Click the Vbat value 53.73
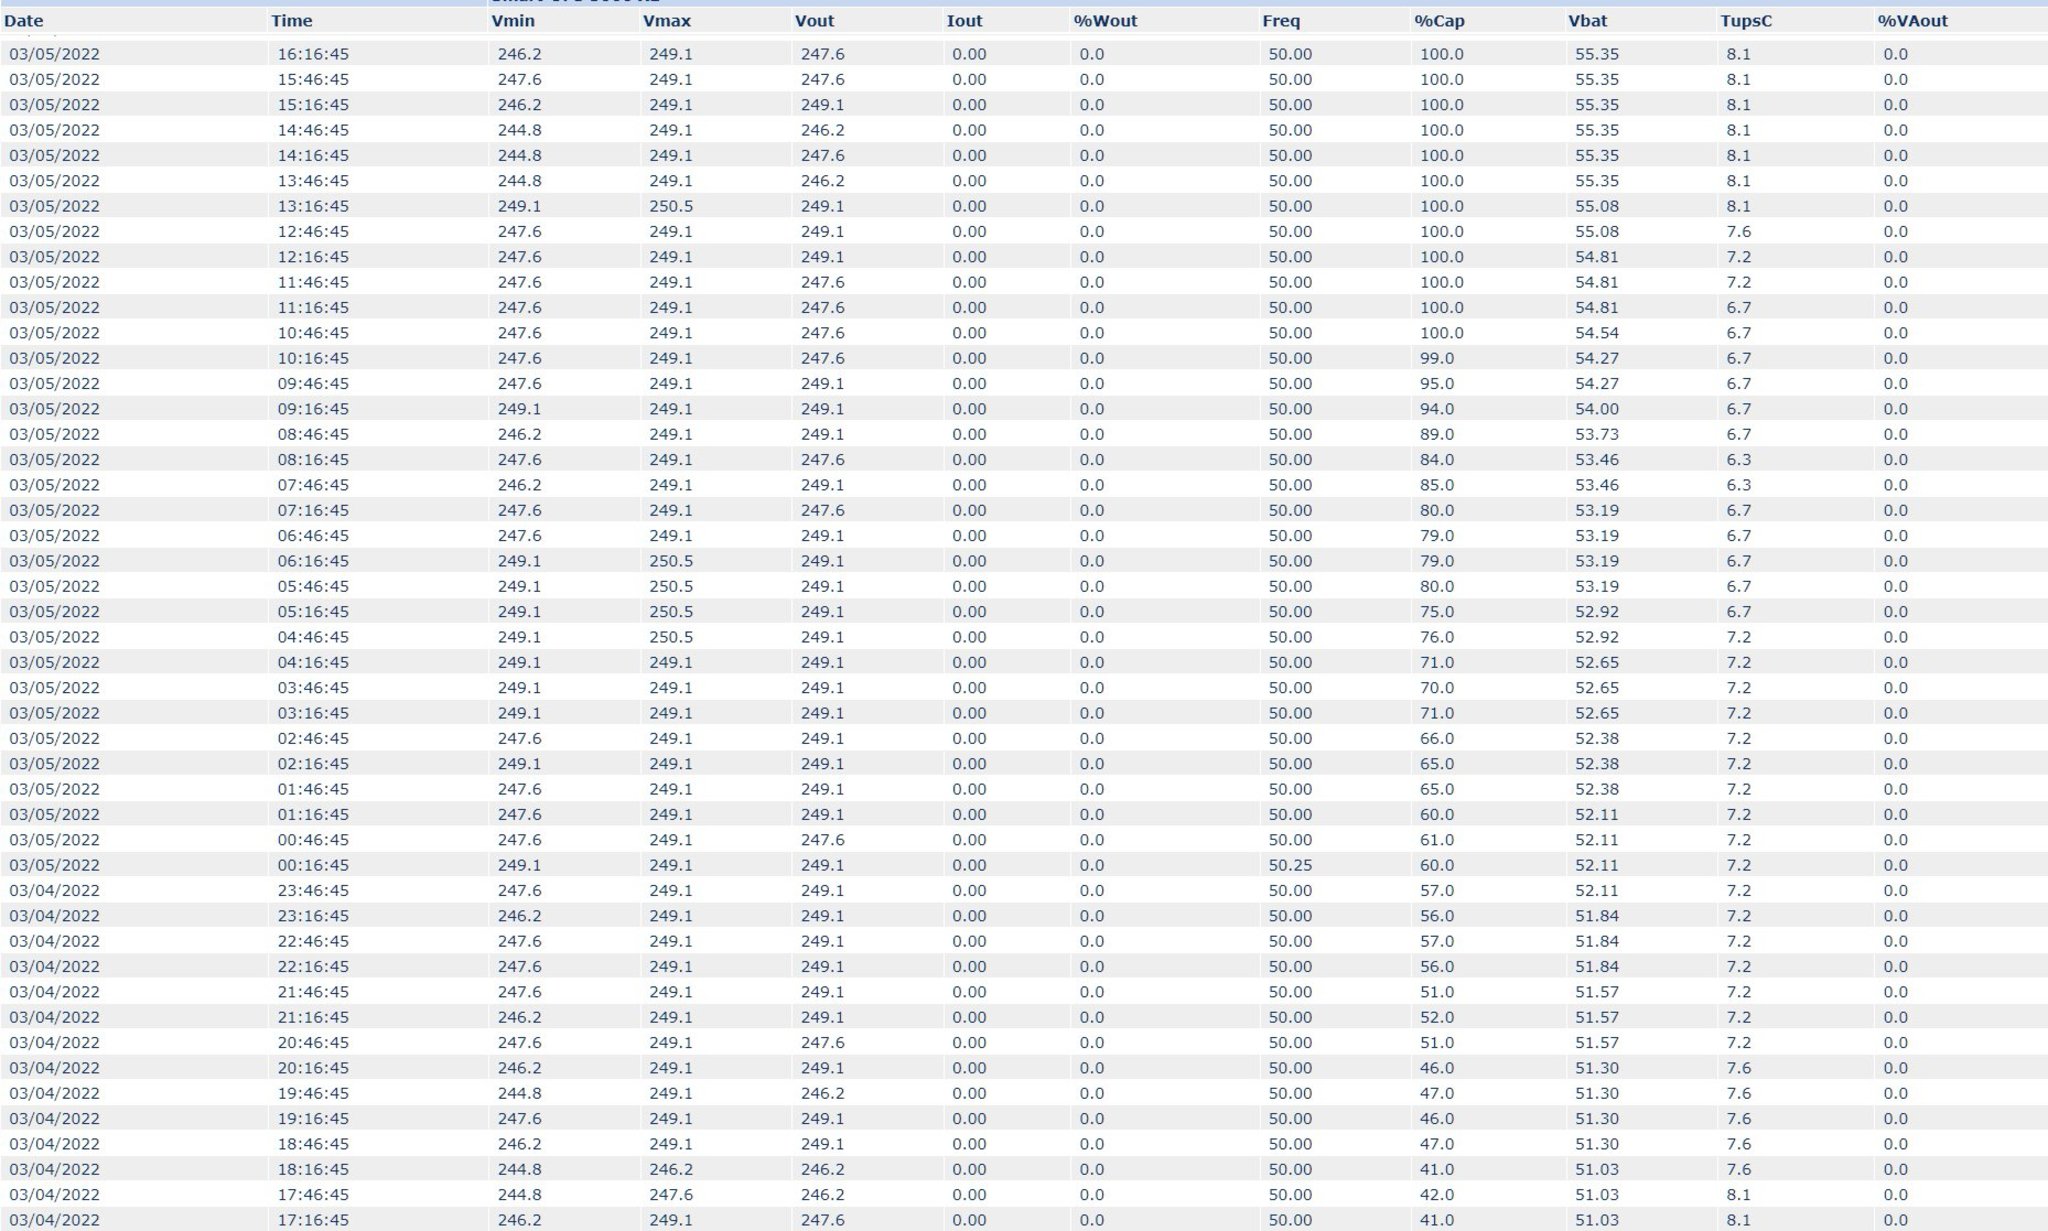The width and height of the screenshot is (2048, 1231). tap(1597, 434)
